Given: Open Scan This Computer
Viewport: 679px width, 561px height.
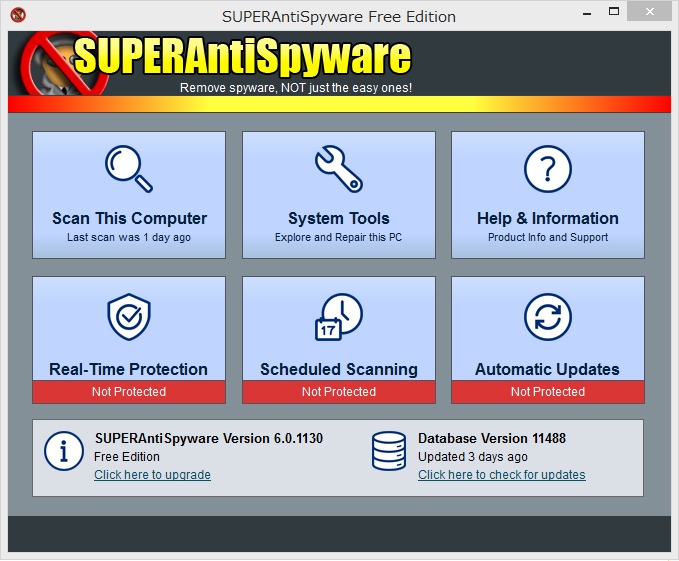Looking at the screenshot, I should (129, 195).
